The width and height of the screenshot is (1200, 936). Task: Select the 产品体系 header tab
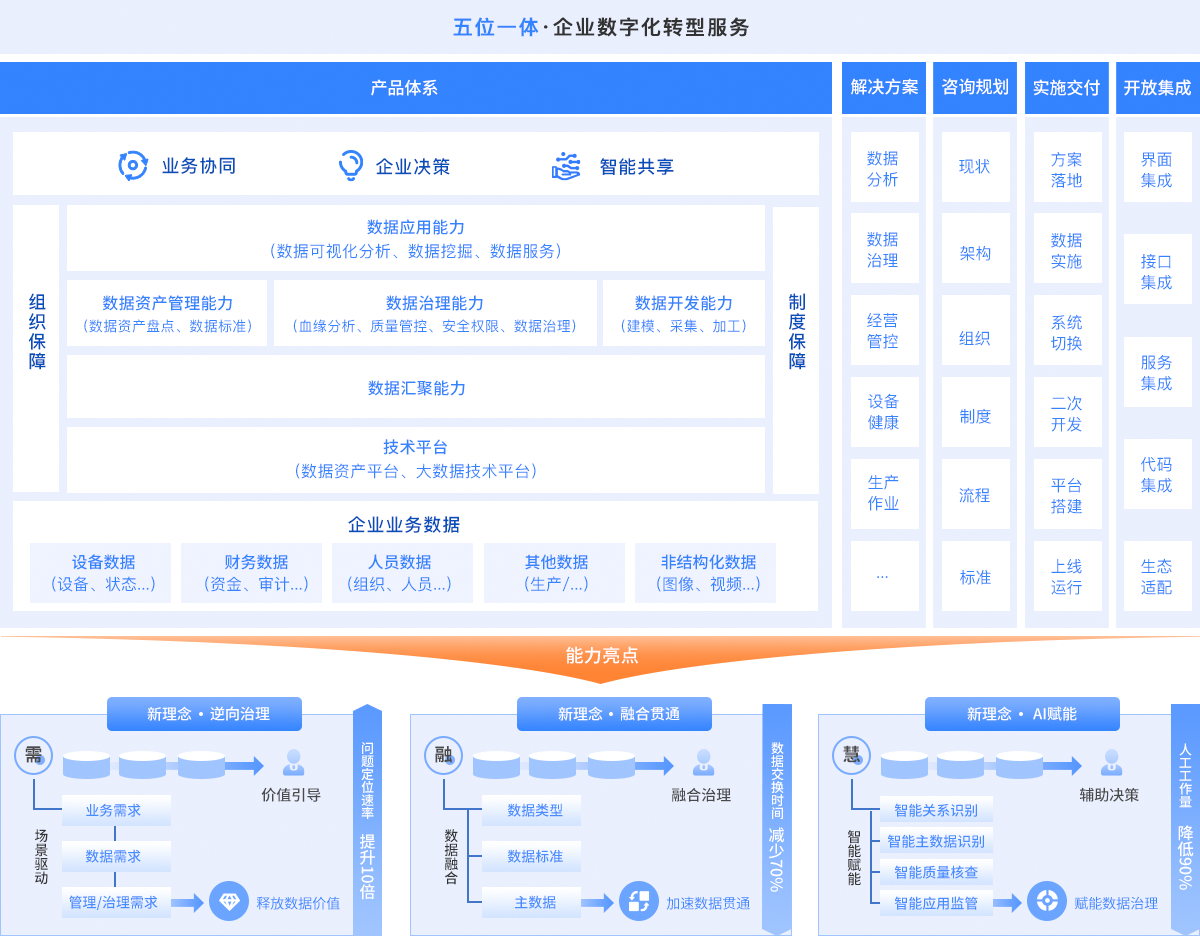[x=416, y=88]
